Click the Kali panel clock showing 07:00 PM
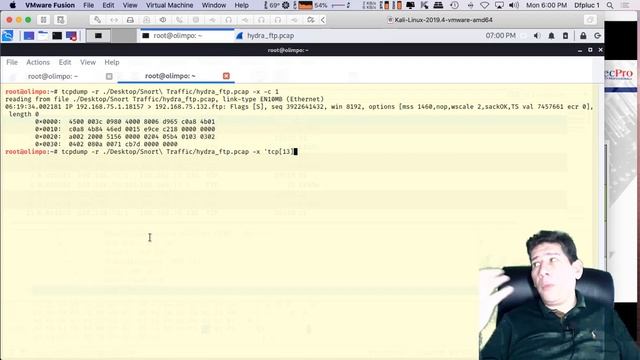The image size is (640, 360). point(500,36)
